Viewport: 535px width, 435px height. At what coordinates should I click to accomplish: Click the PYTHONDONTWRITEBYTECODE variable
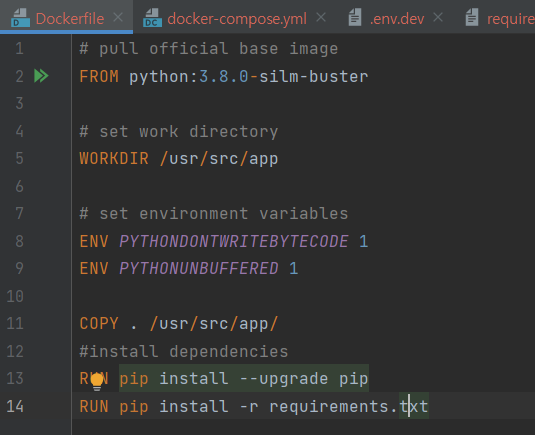coord(234,241)
